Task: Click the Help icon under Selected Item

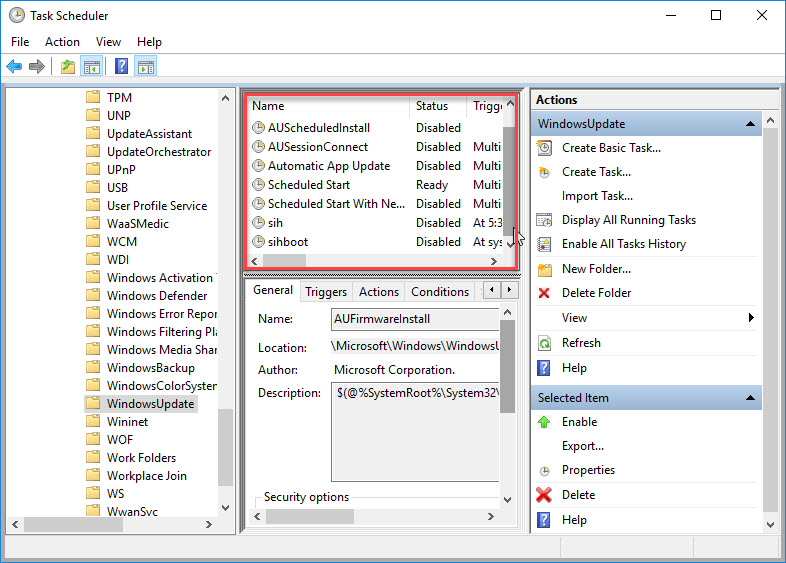Action: pos(544,520)
